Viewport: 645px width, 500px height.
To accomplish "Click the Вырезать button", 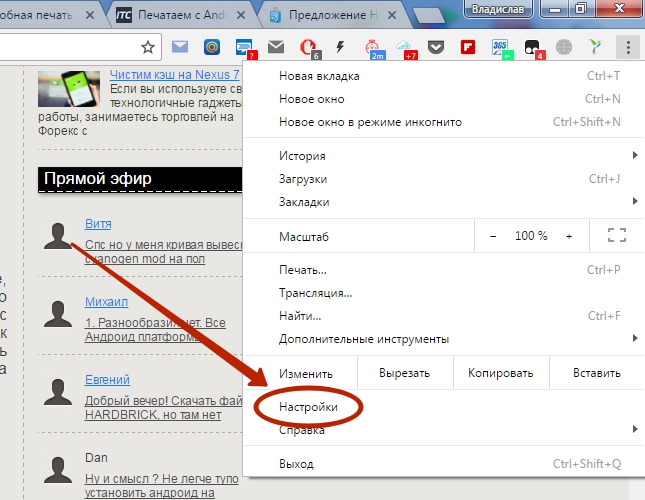I will 405,373.
